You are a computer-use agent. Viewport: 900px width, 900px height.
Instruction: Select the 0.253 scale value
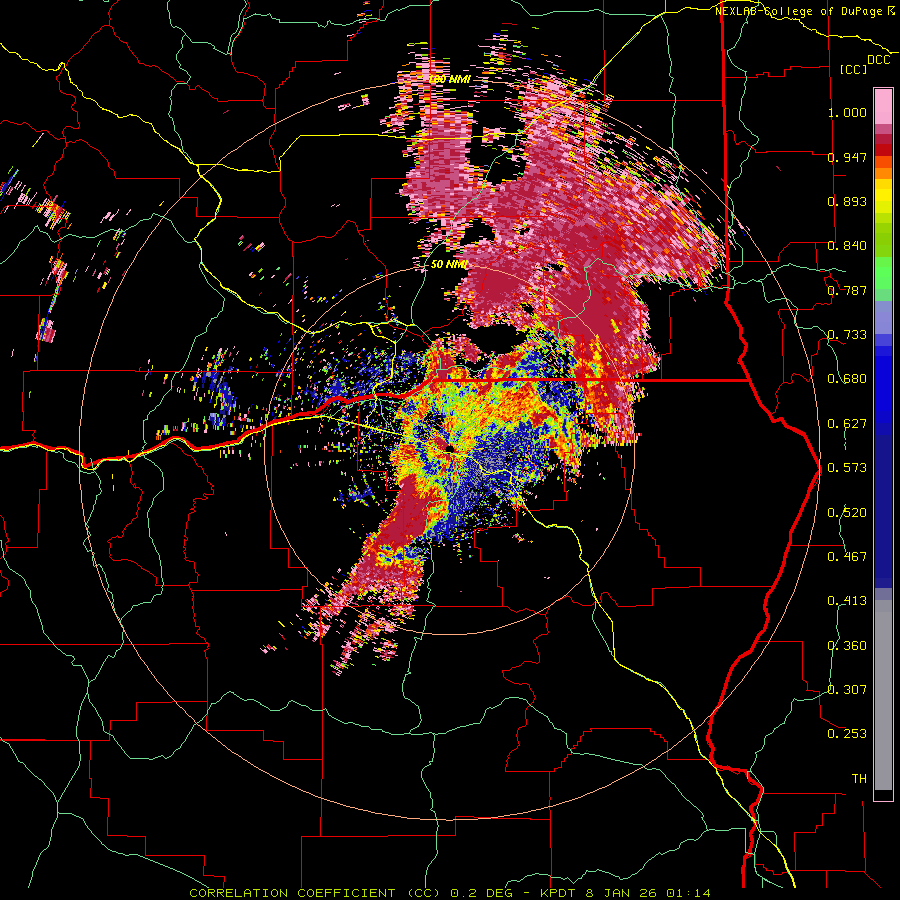click(847, 734)
